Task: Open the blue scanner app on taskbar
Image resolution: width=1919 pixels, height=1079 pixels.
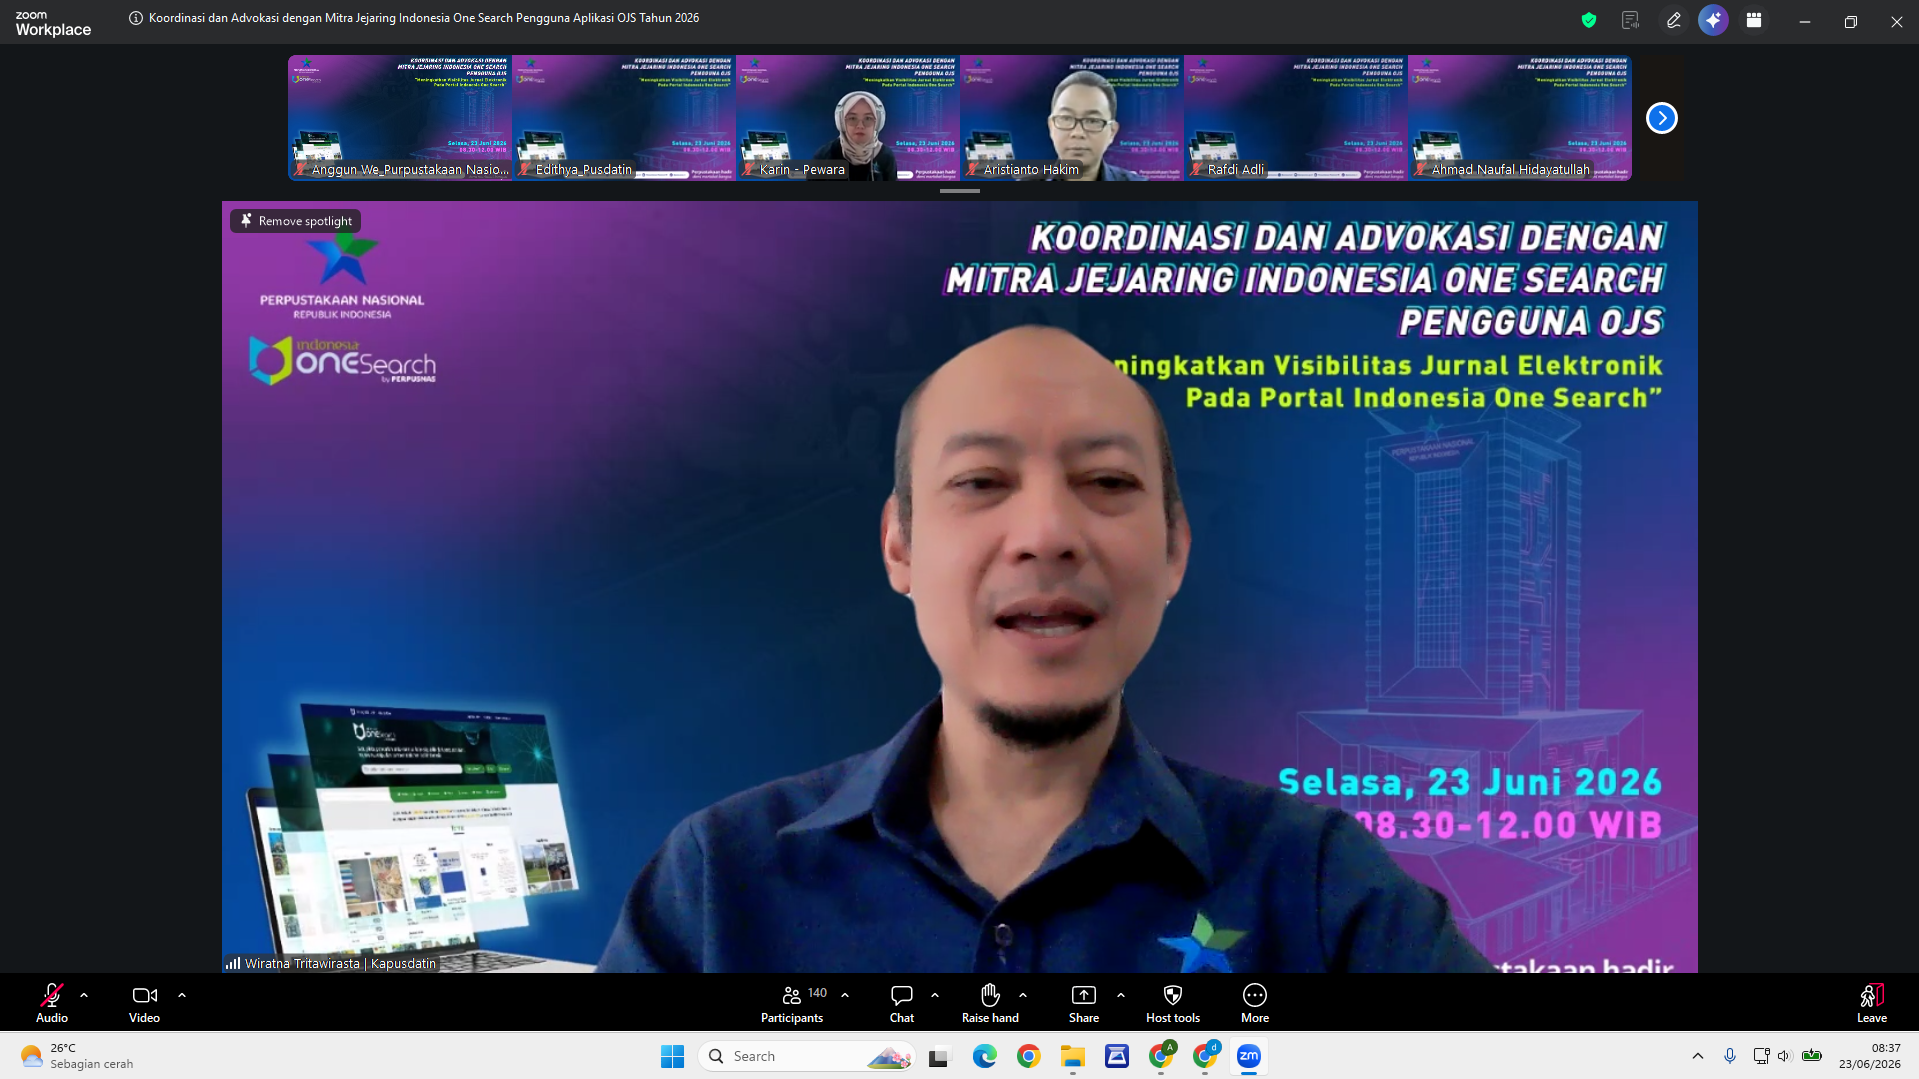Action: (x=1117, y=1056)
